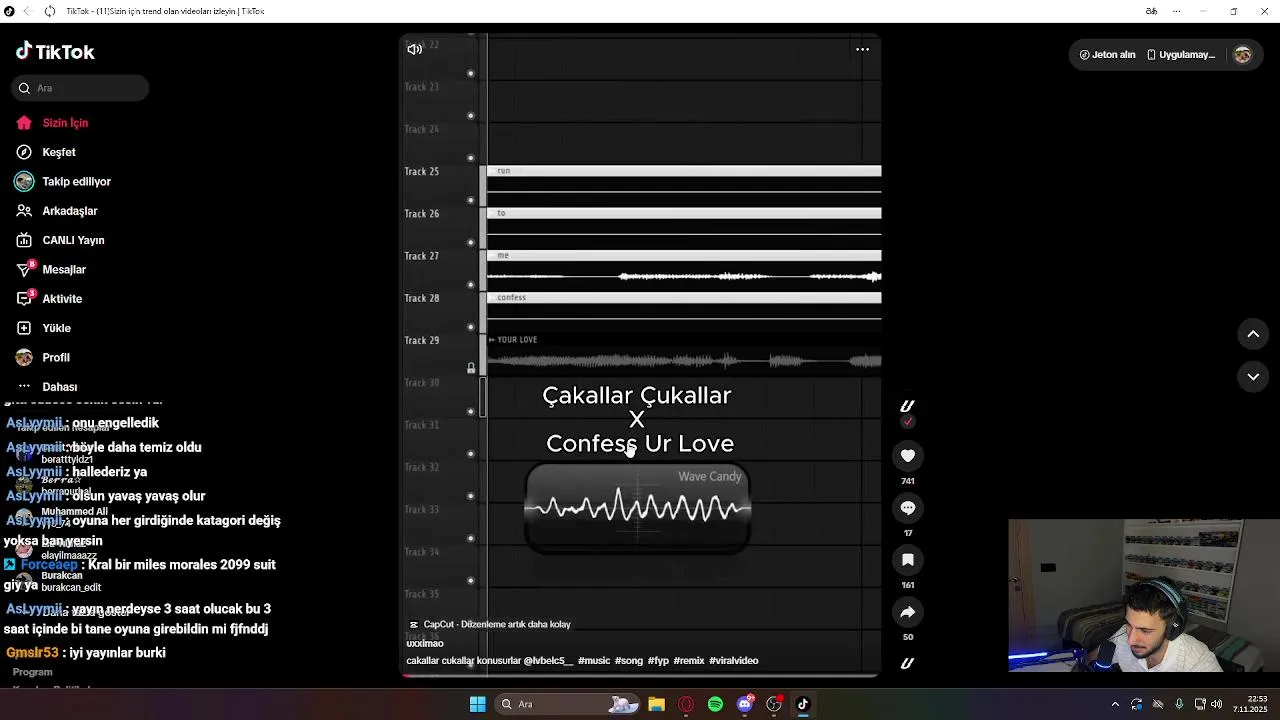1280x720 pixels.
Task: Open the #fyp hashtag
Action: click(658, 661)
